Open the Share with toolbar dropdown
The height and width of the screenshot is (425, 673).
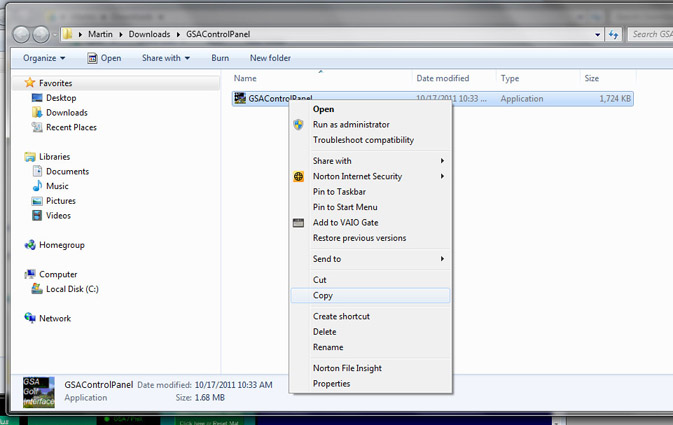point(166,58)
